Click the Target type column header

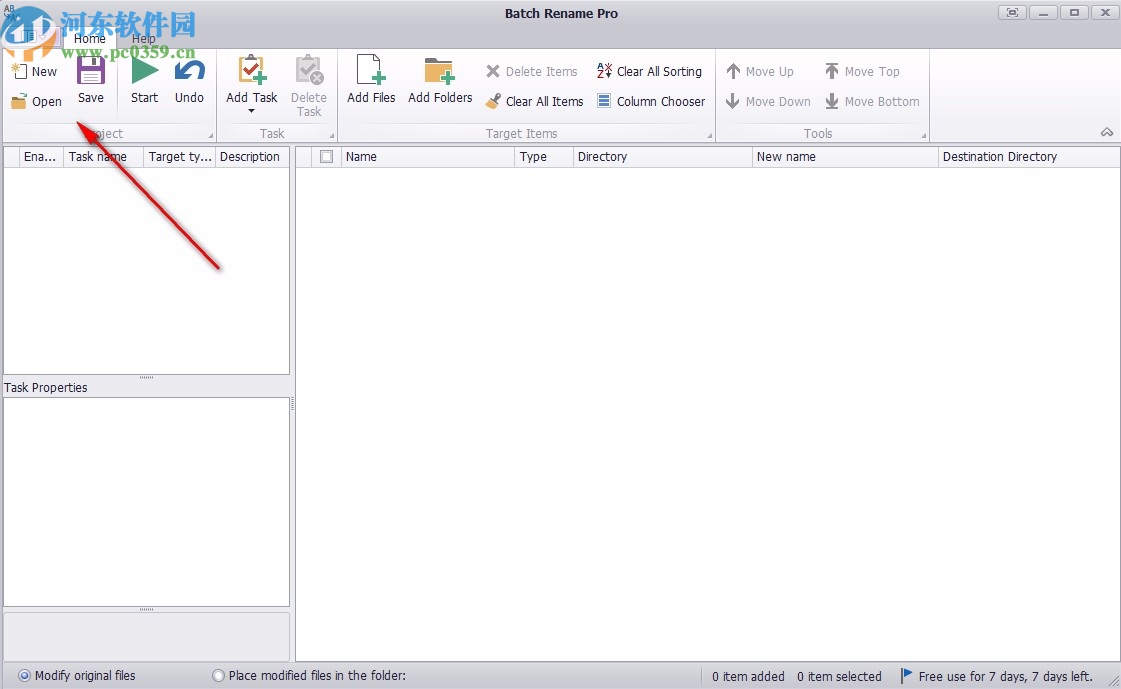pyautogui.click(x=180, y=157)
